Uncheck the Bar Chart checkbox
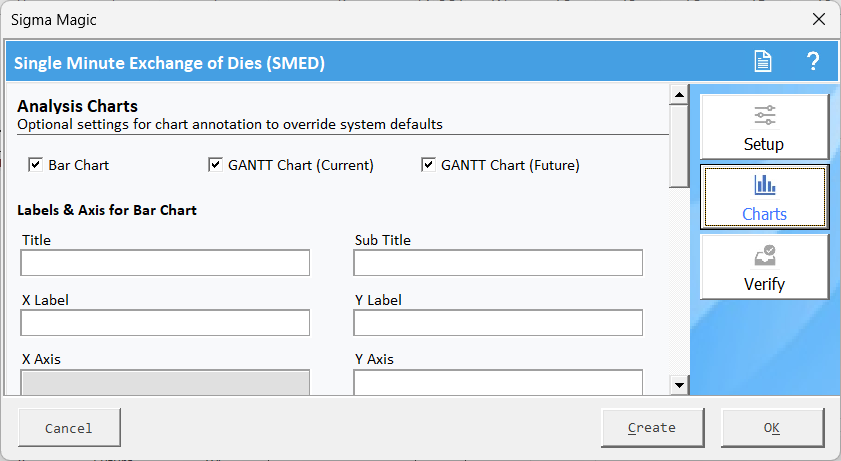The height and width of the screenshot is (461, 841). pos(35,165)
